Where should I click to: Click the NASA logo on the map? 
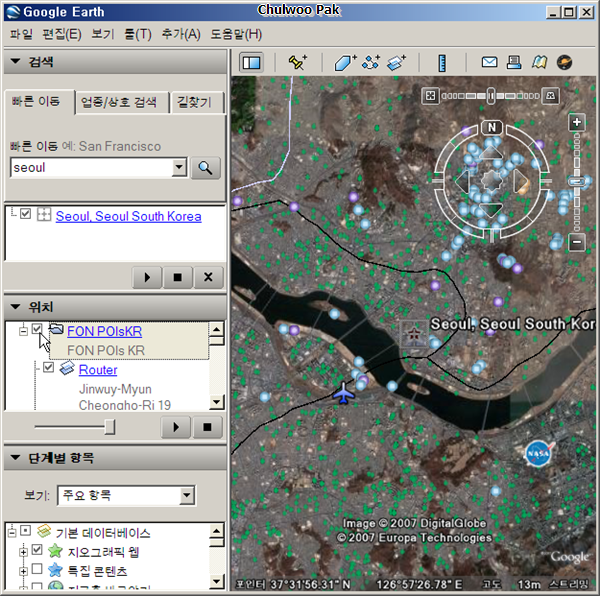tap(539, 454)
